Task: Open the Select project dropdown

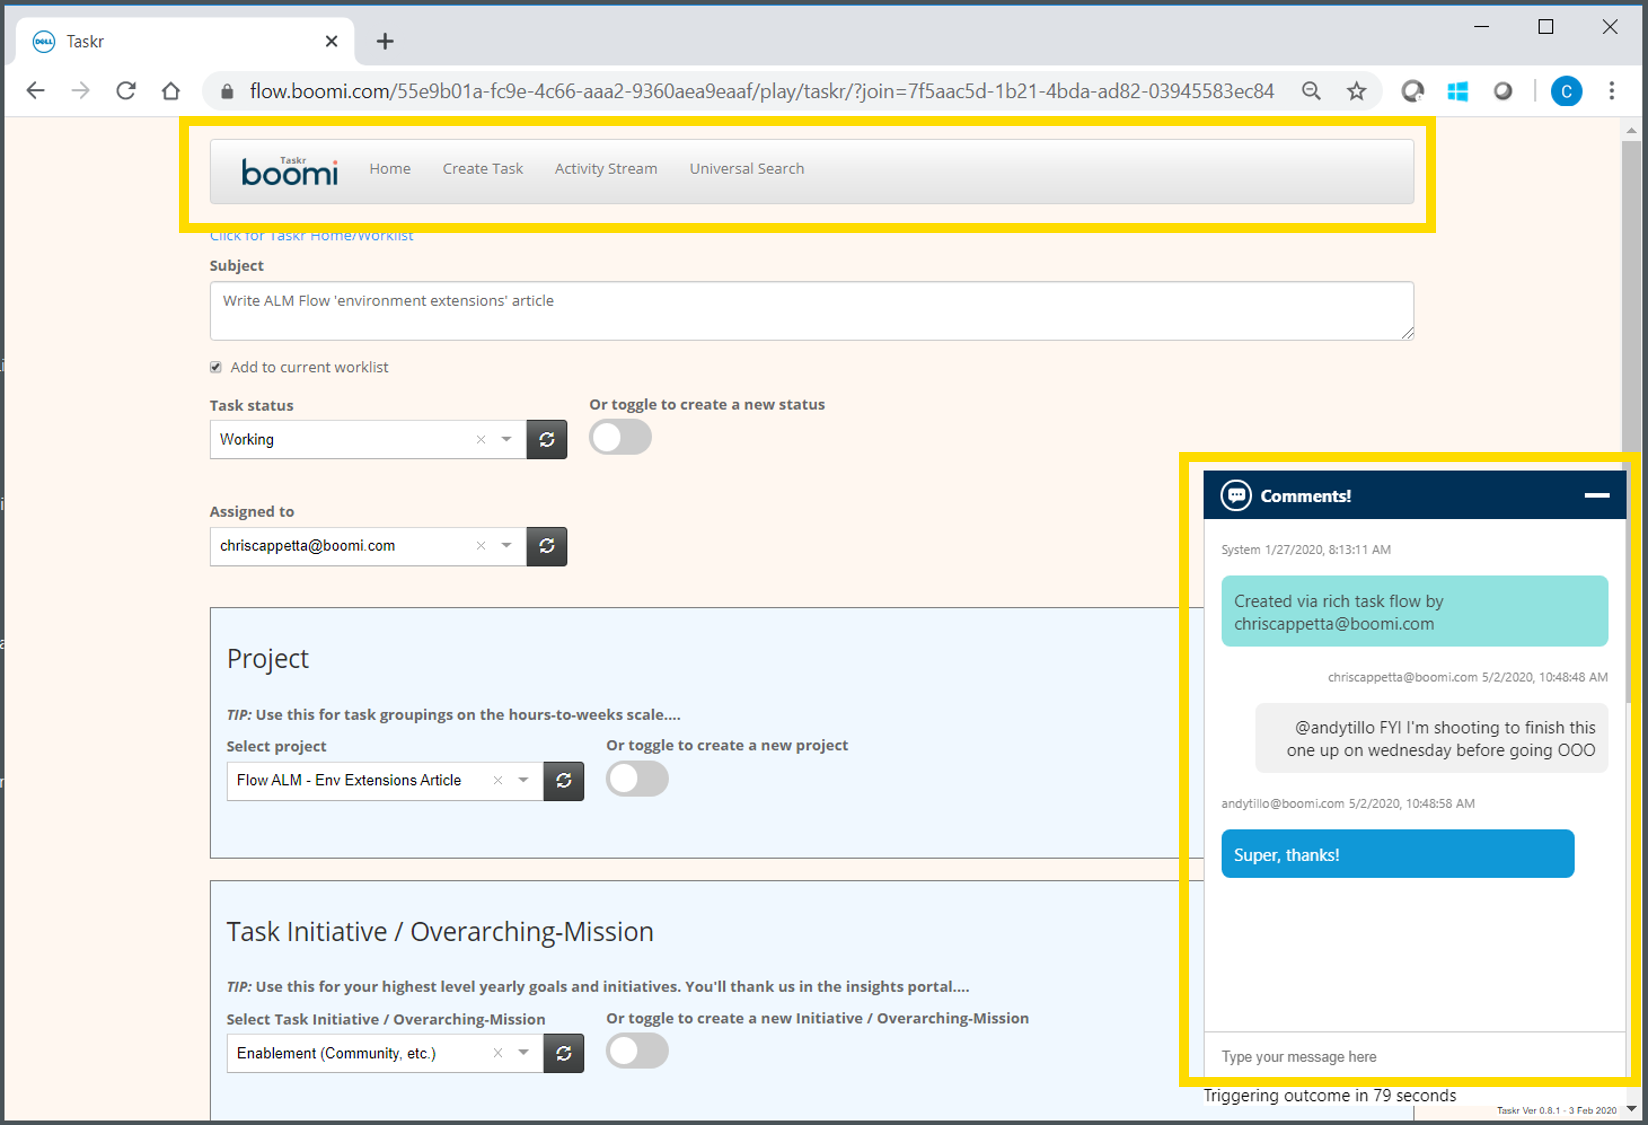Action: coord(522,781)
